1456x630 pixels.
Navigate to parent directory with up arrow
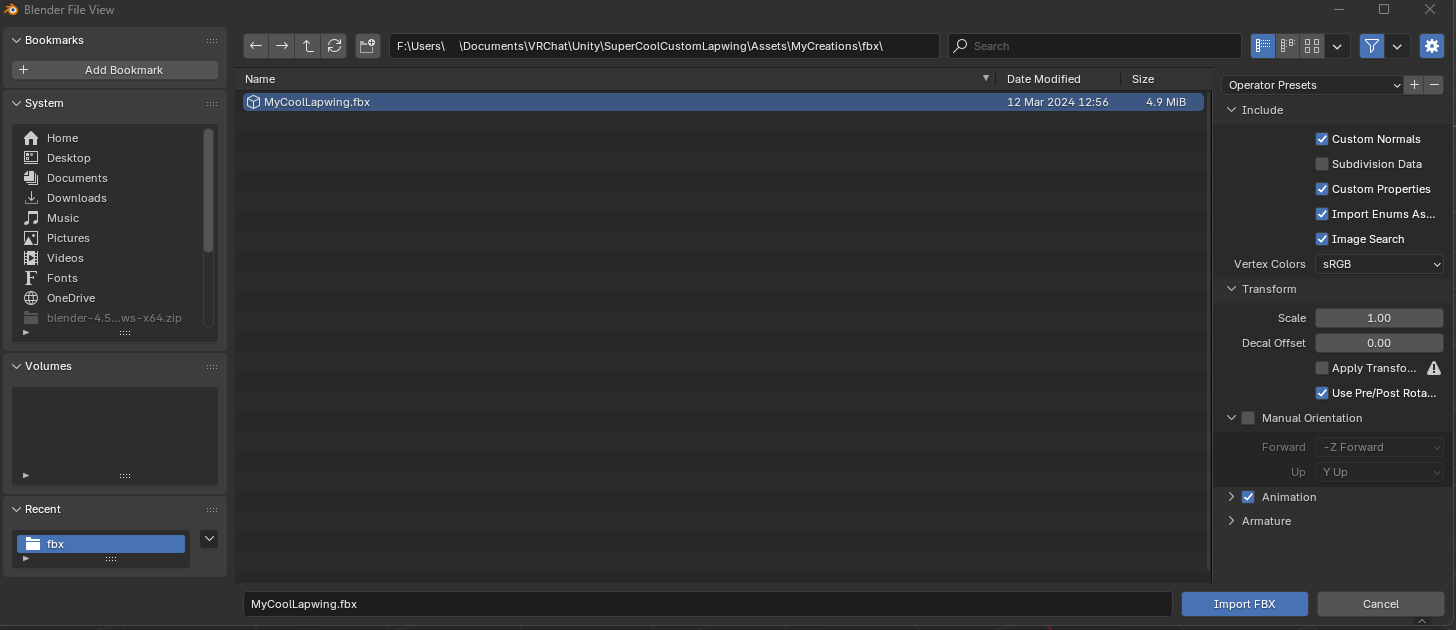(x=308, y=45)
